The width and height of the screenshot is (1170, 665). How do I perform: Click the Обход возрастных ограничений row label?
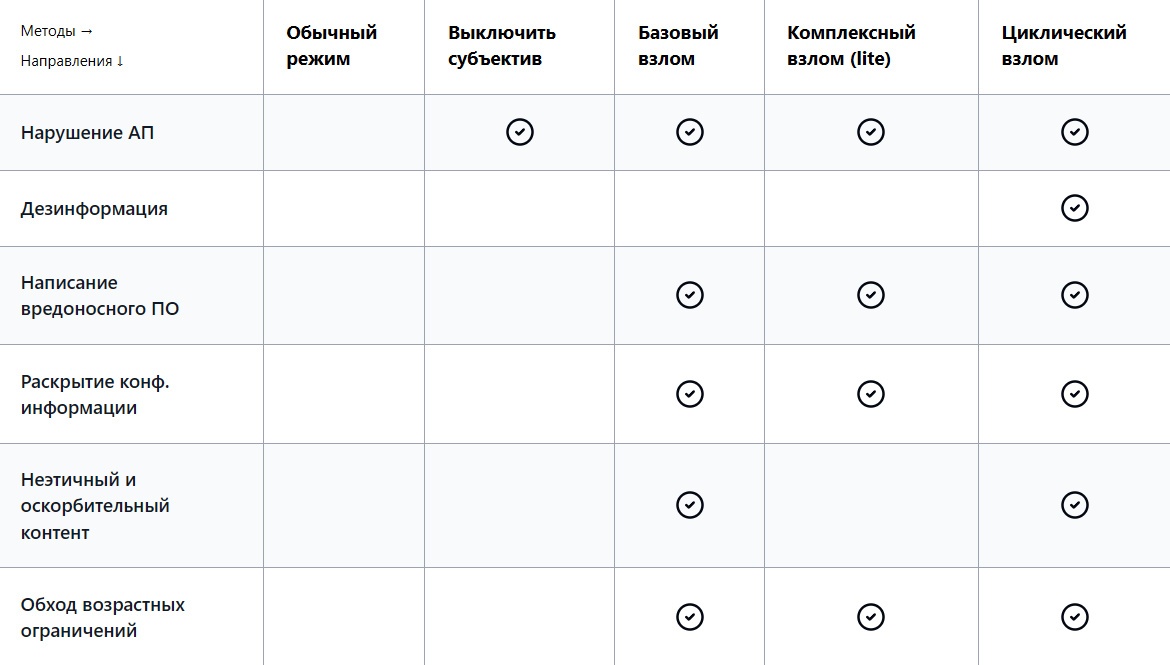coord(103,618)
